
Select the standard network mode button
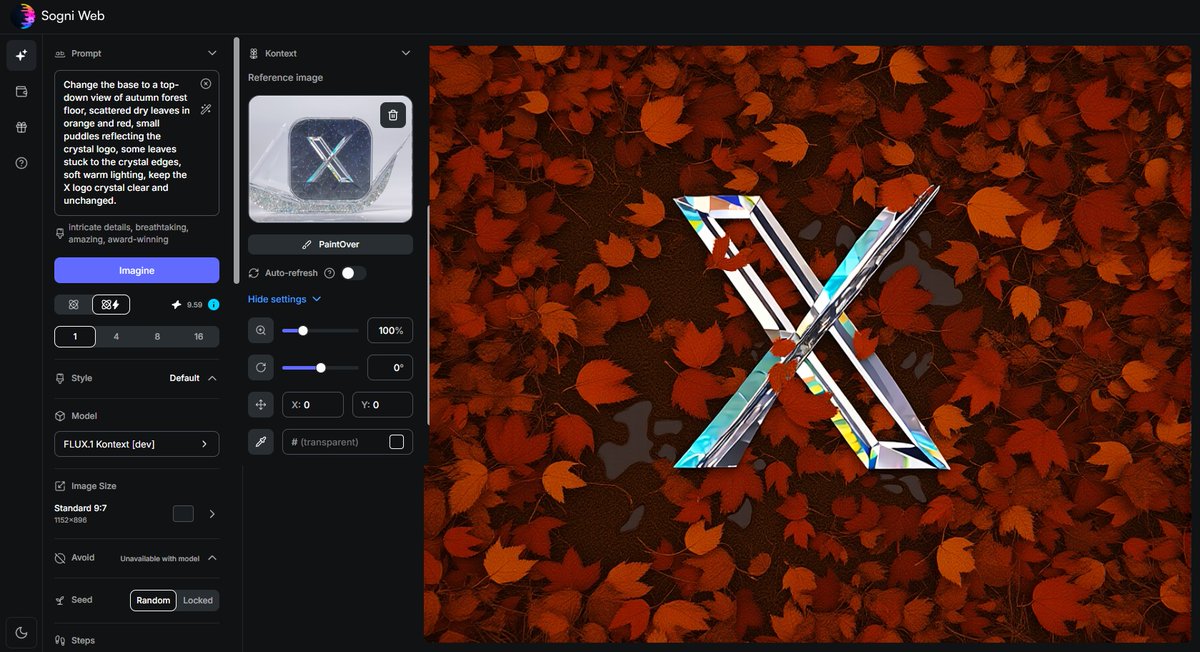pyautogui.click(x=73, y=304)
